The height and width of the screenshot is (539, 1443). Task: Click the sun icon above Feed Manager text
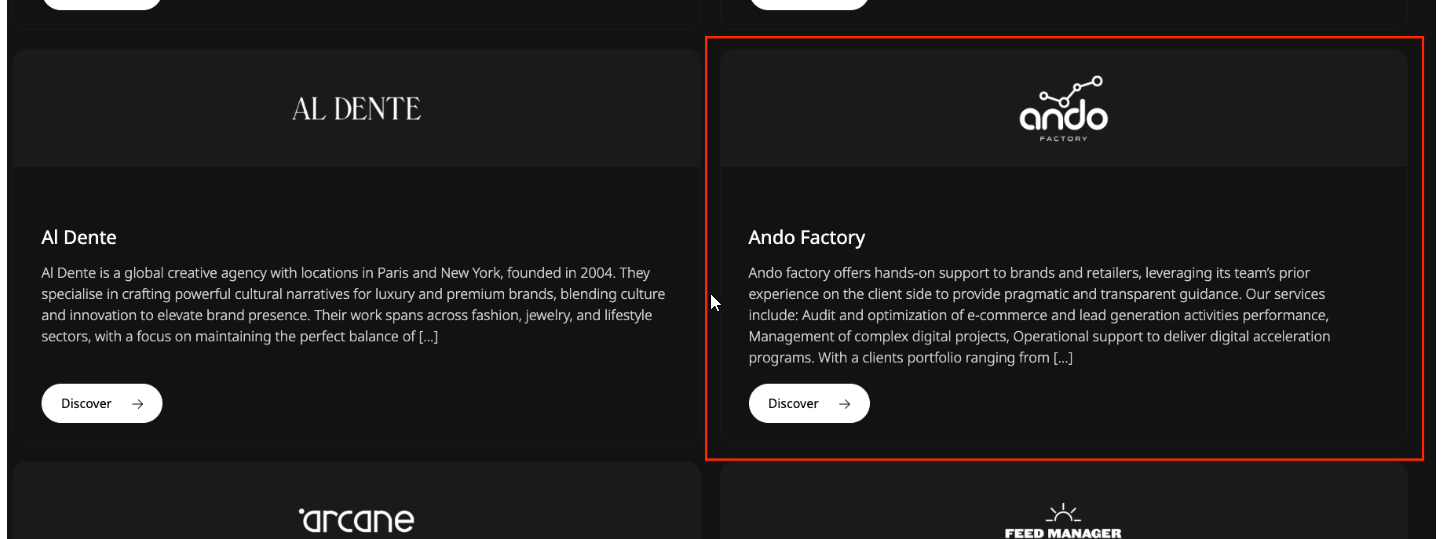(x=1063, y=514)
